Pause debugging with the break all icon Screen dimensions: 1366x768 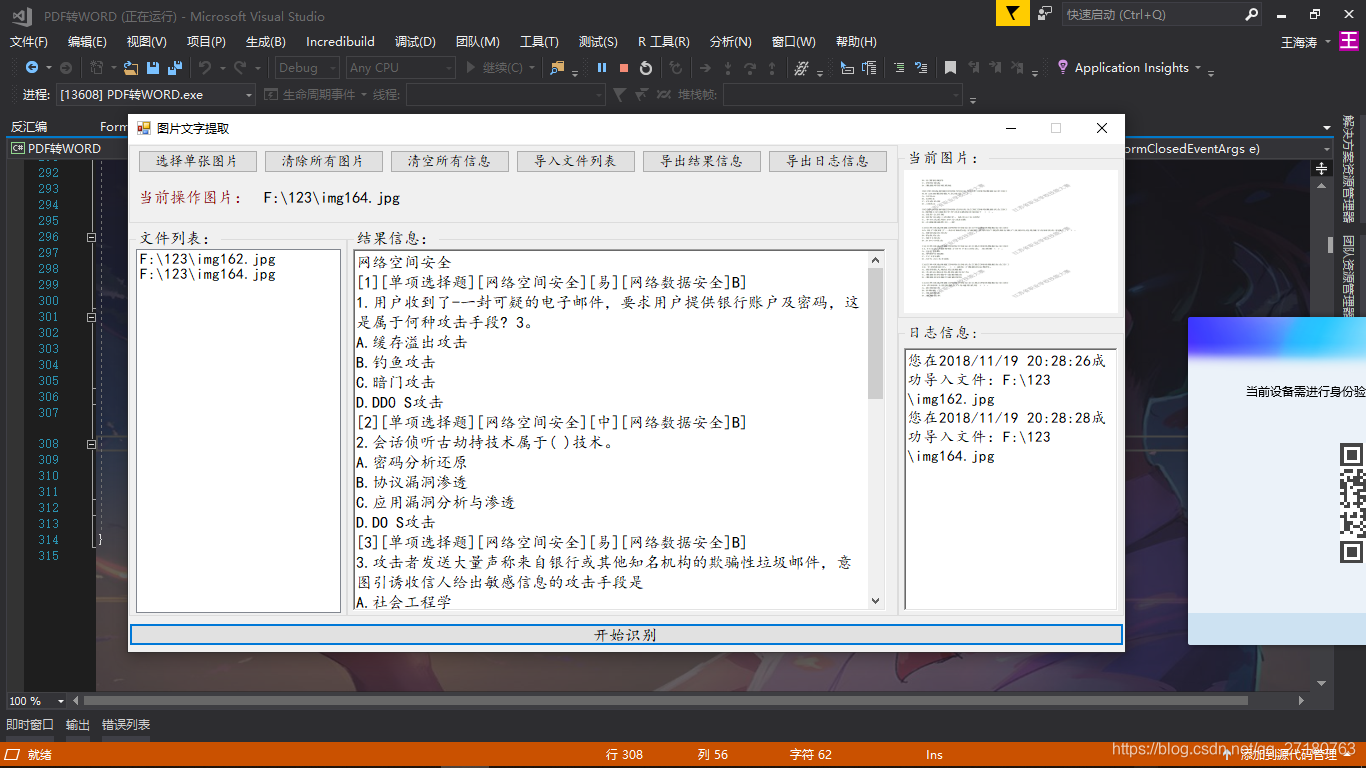click(x=602, y=68)
